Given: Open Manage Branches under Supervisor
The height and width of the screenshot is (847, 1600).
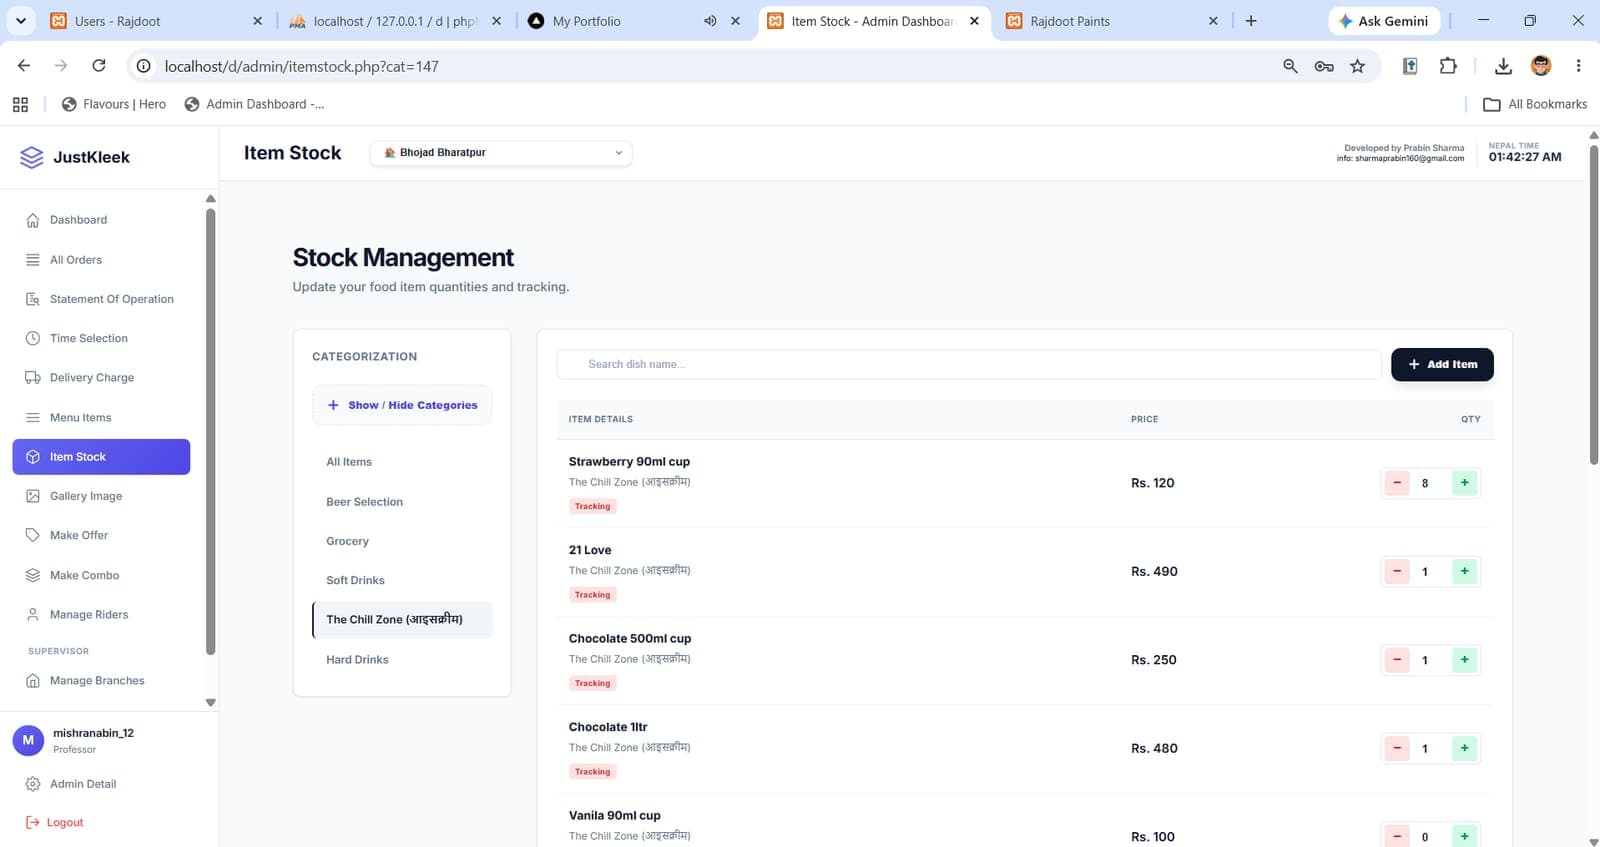Looking at the screenshot, I should pos(101,681).
